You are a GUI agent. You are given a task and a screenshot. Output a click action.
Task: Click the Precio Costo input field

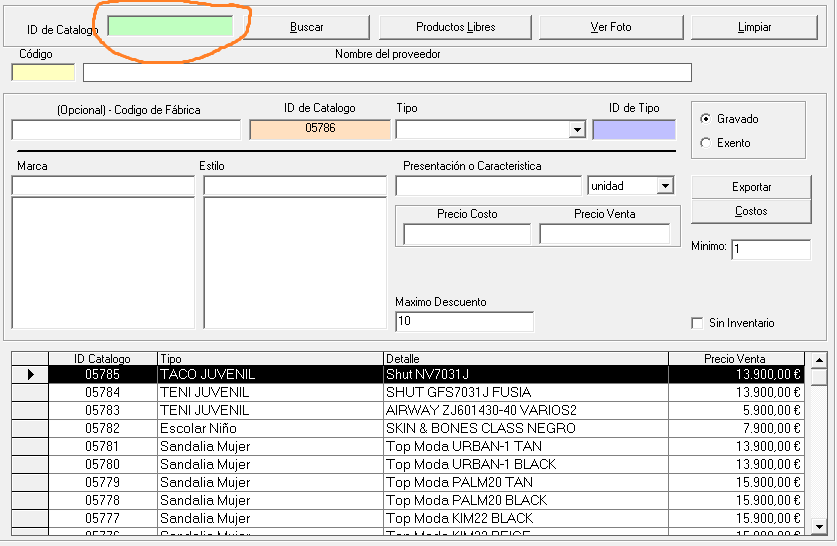[x=467, y=234]
